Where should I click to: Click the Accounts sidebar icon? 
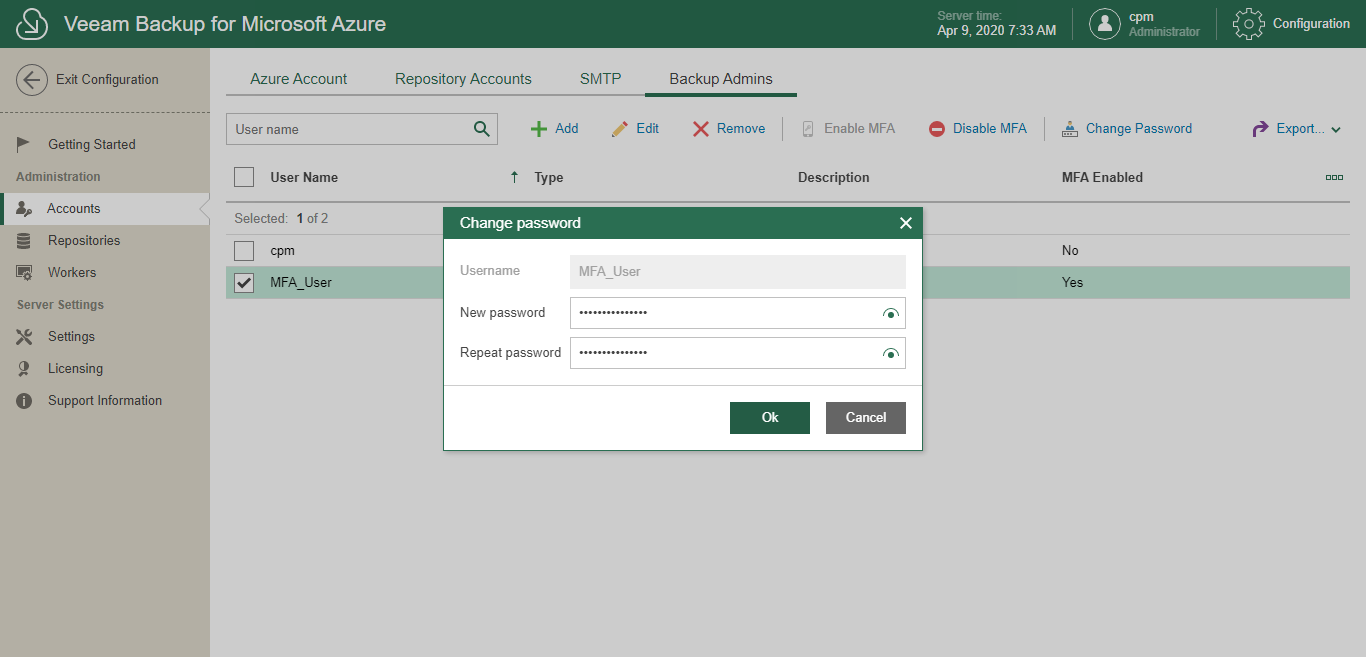(x=25, y=208)
